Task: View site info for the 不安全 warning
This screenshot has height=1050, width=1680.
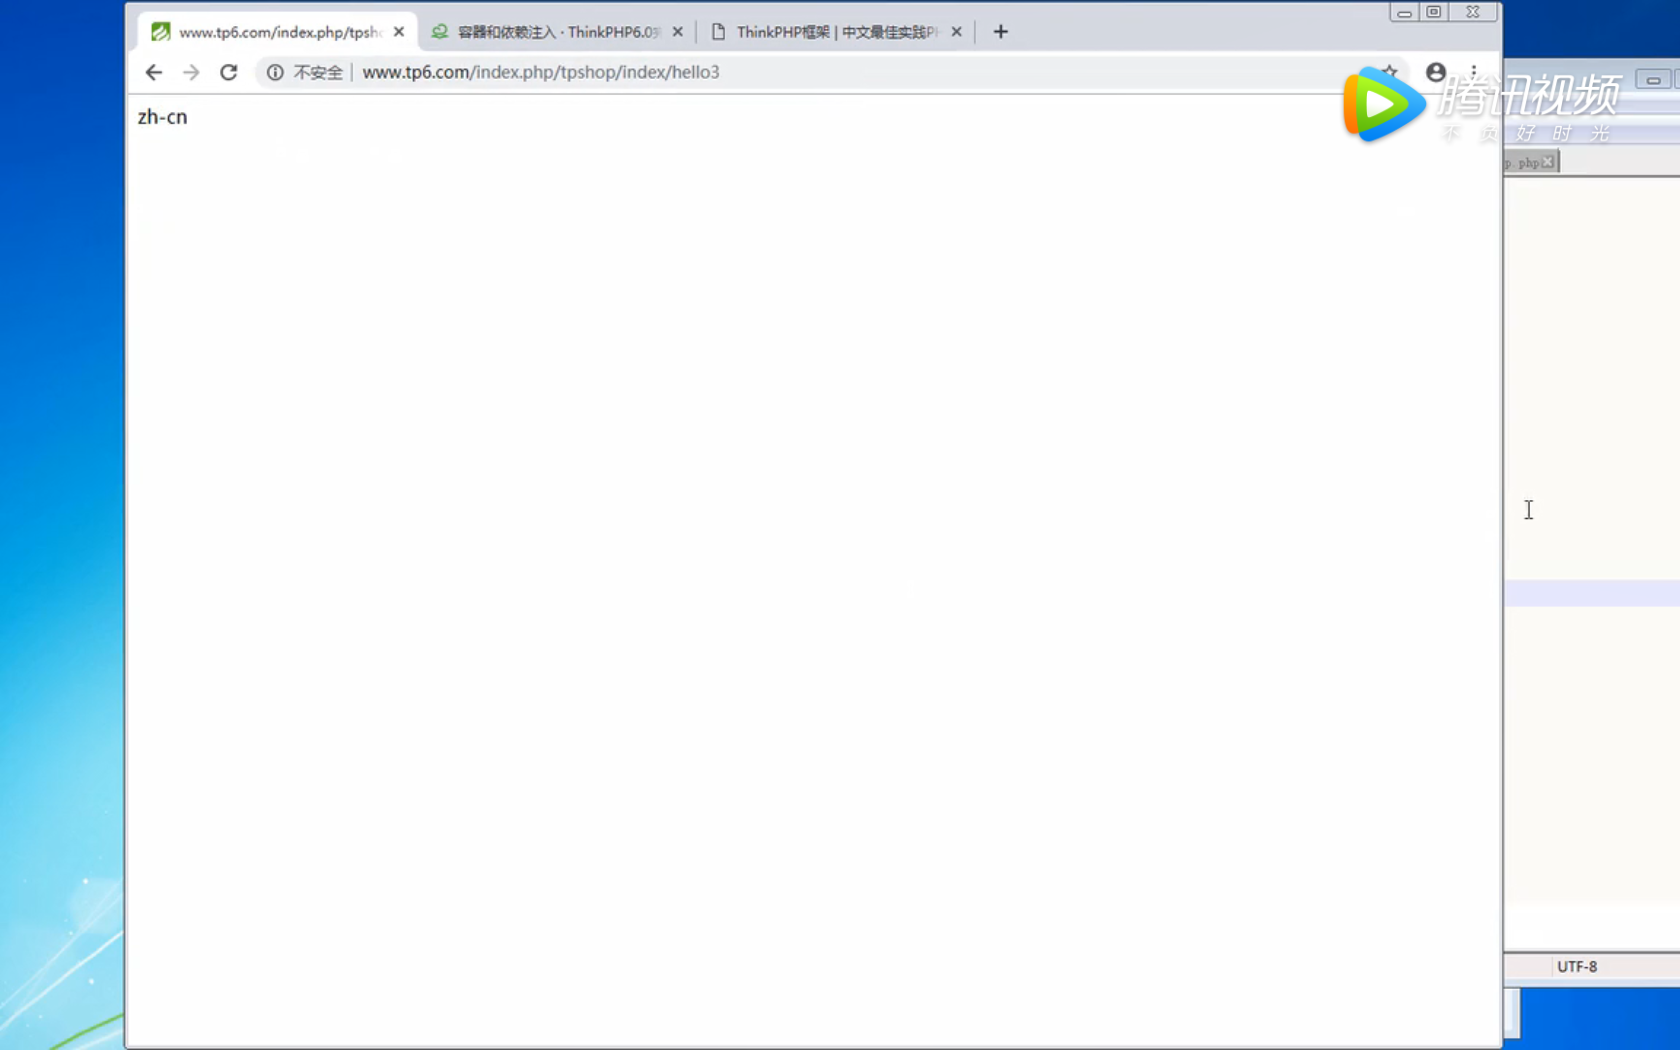Action: coord(275,72)
